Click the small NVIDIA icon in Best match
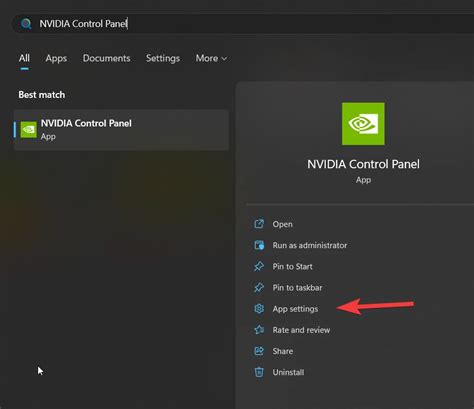The width and height of the screenshot is (474, 409). tap(29, 130)
